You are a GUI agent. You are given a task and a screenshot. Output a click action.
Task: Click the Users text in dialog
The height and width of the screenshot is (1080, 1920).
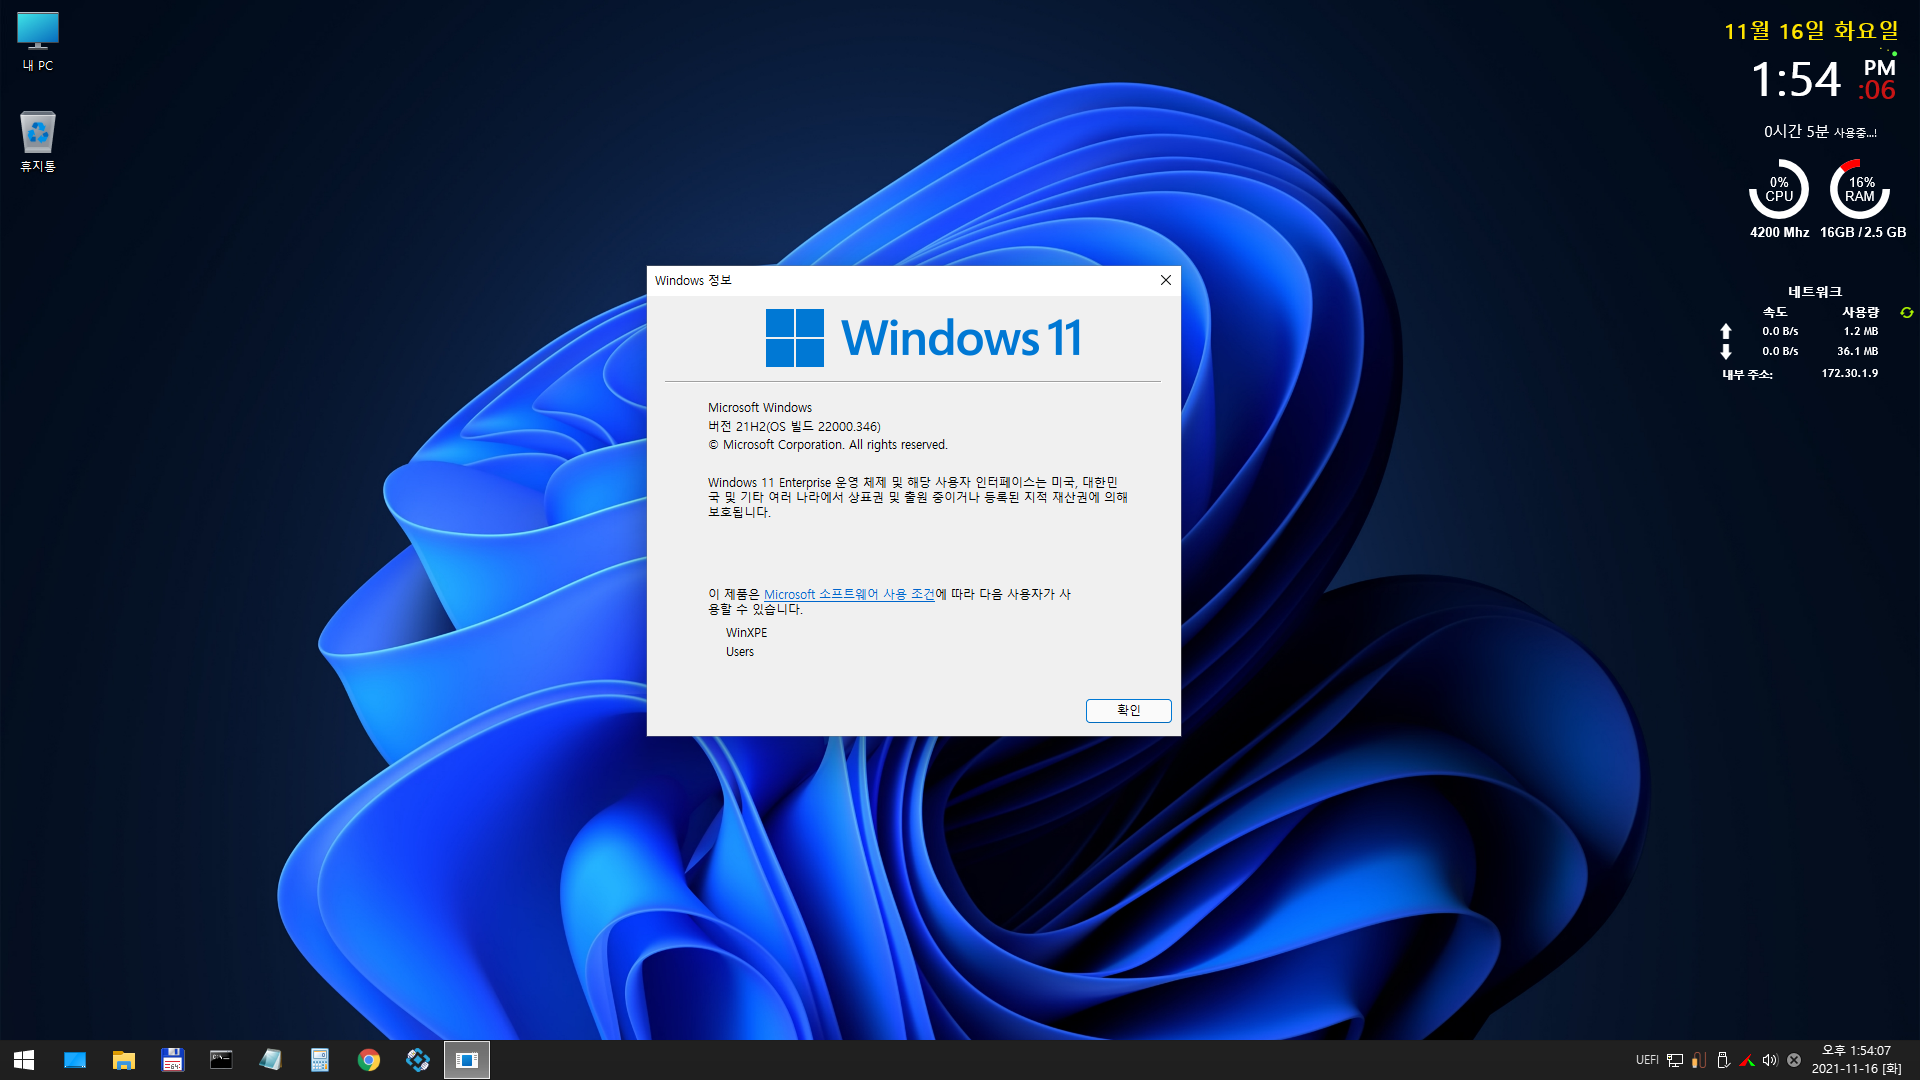point(740,652)
